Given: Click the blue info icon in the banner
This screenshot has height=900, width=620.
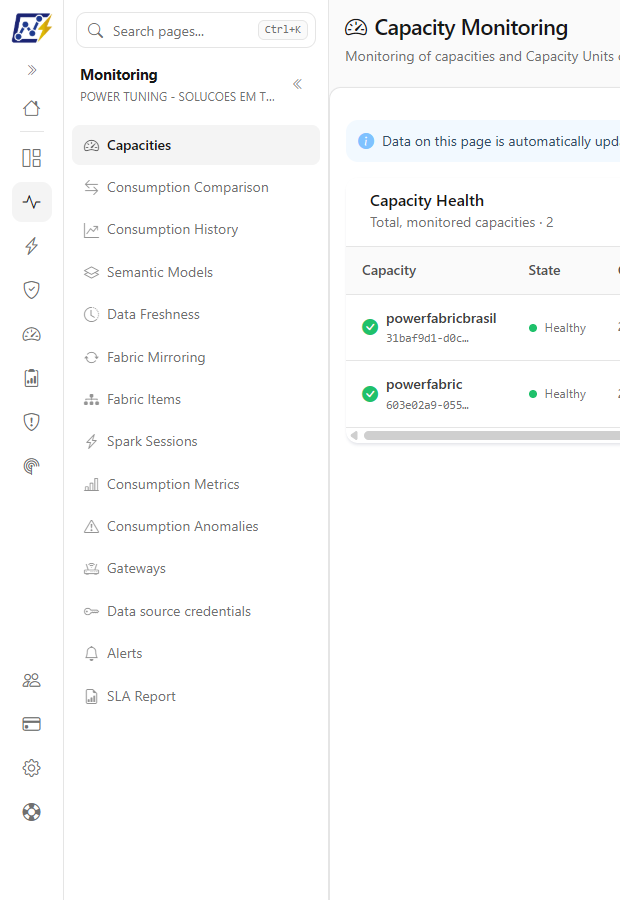Looking at the screenshot, I should (366, 141).
